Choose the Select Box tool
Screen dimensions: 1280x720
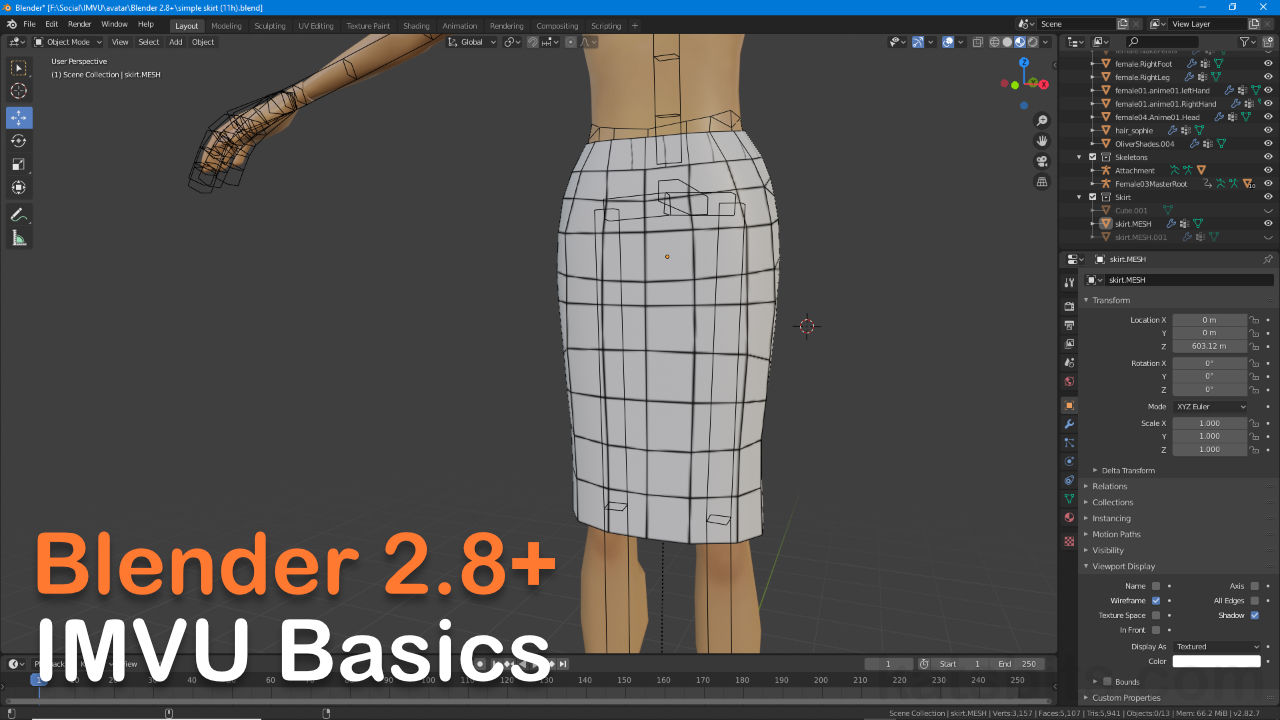19,67
